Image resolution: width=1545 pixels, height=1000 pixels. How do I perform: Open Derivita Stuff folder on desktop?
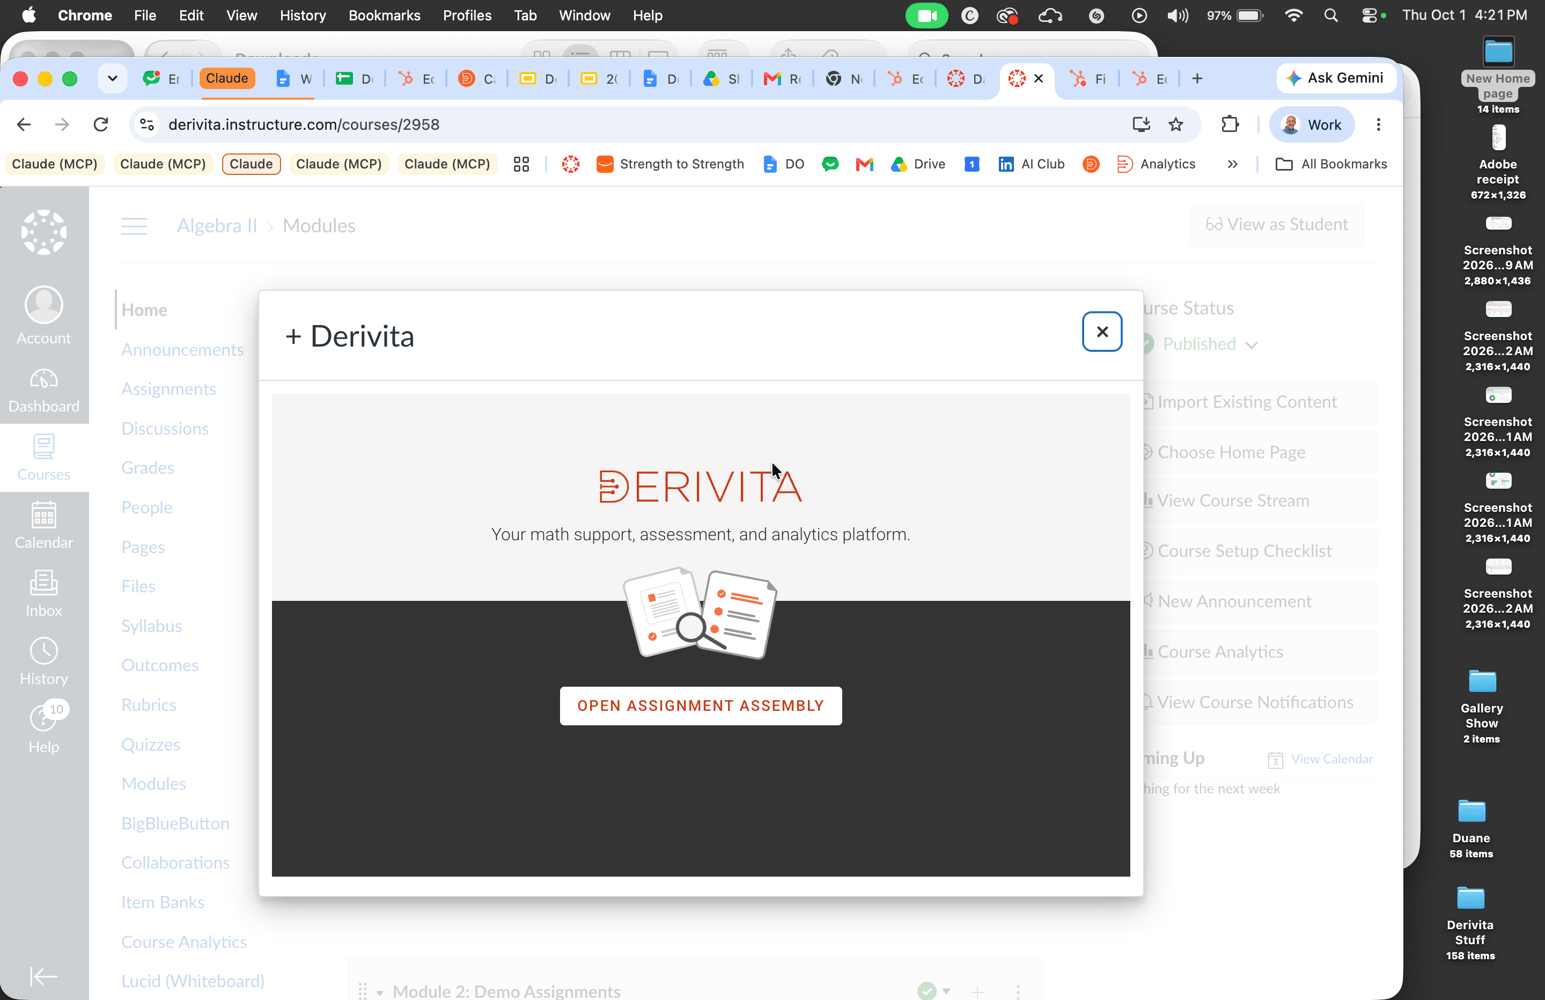(x=1470, y=923)
